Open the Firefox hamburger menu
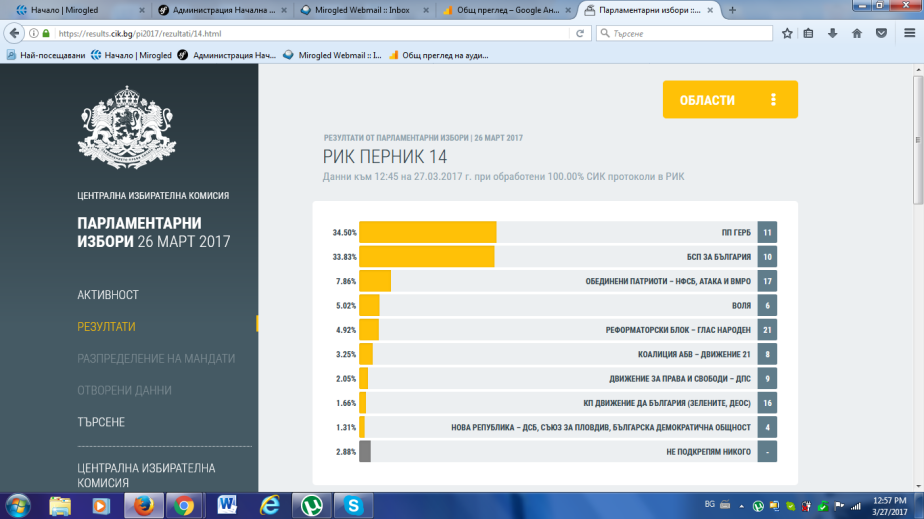The width and height of the screenshot is (924, 519). pyautogui.click(x=908, y=33)
